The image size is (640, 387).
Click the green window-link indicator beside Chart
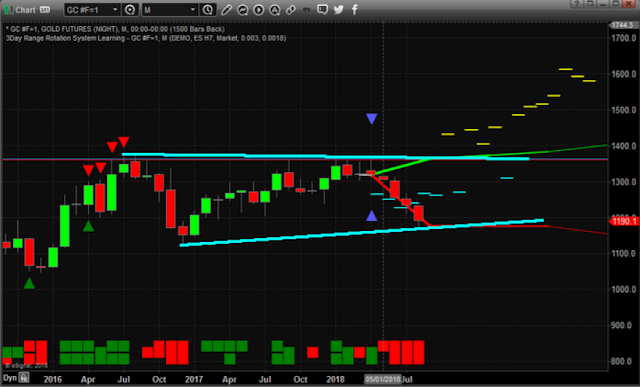8,9
